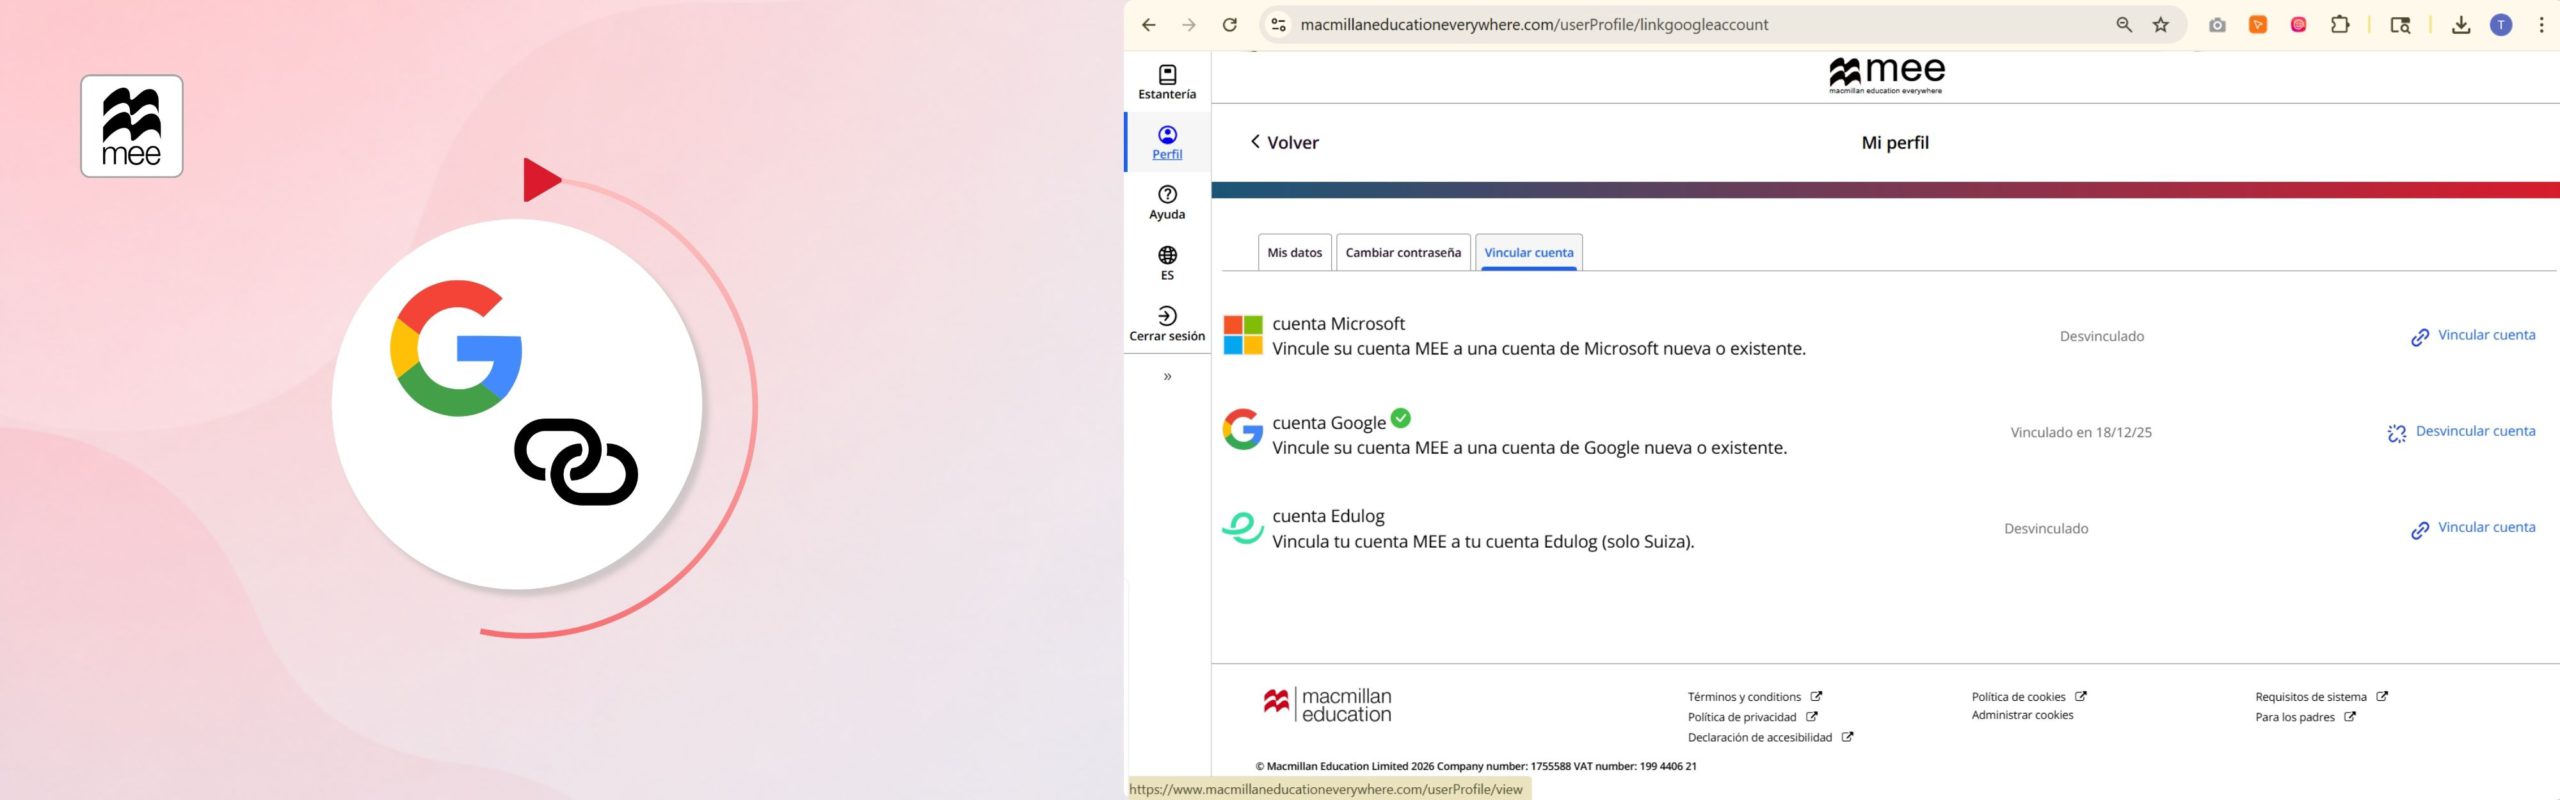Click the camera screenshot extension icon
This screenshot has height=800, width=2560.
click(2217, 25)
